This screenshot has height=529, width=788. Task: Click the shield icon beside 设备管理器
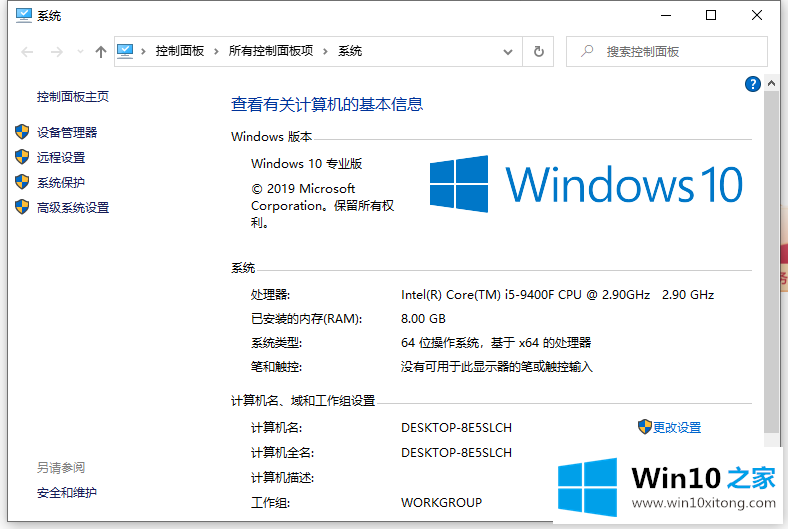(22, 132)
